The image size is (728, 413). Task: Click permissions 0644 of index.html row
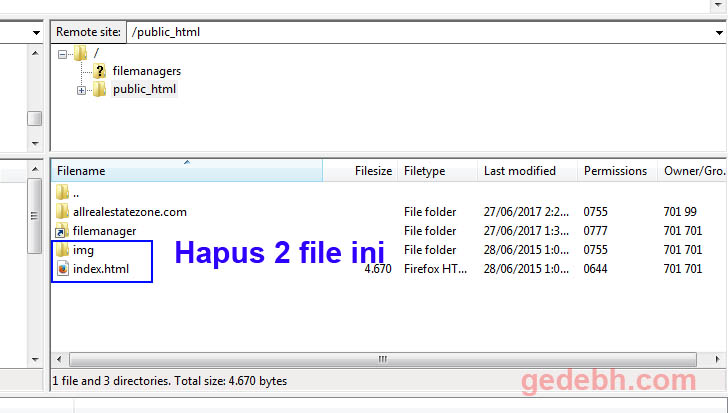(595, 269)
